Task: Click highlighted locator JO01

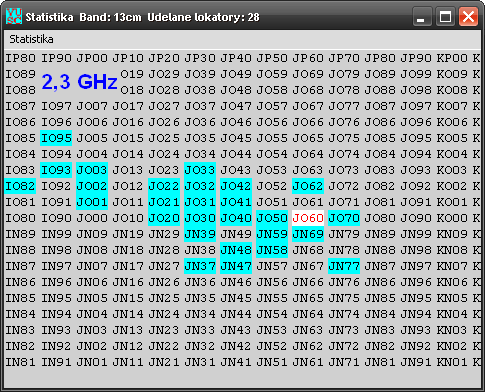Action: click(92, 202)
